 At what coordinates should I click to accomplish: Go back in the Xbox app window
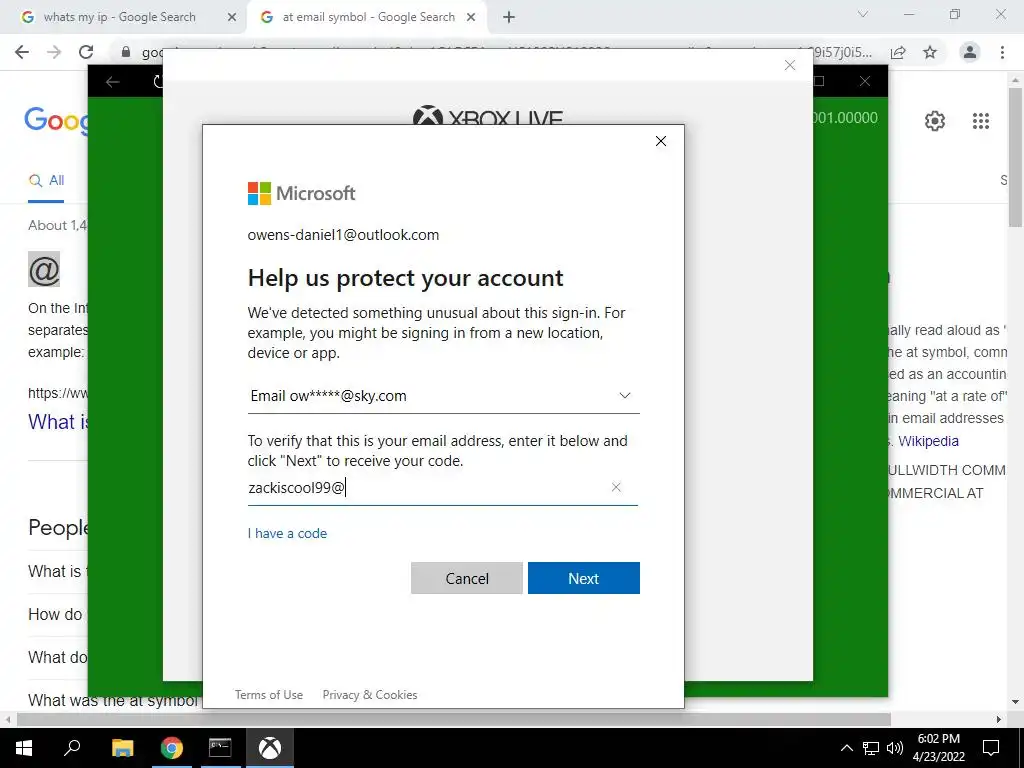point(113,82)
